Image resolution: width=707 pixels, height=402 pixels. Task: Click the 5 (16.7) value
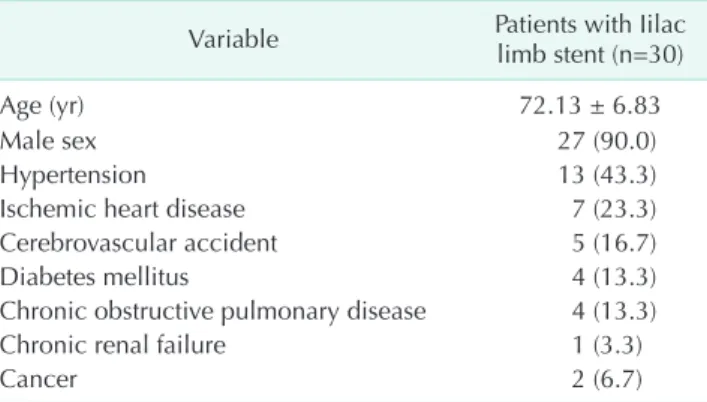coord(614,243)
